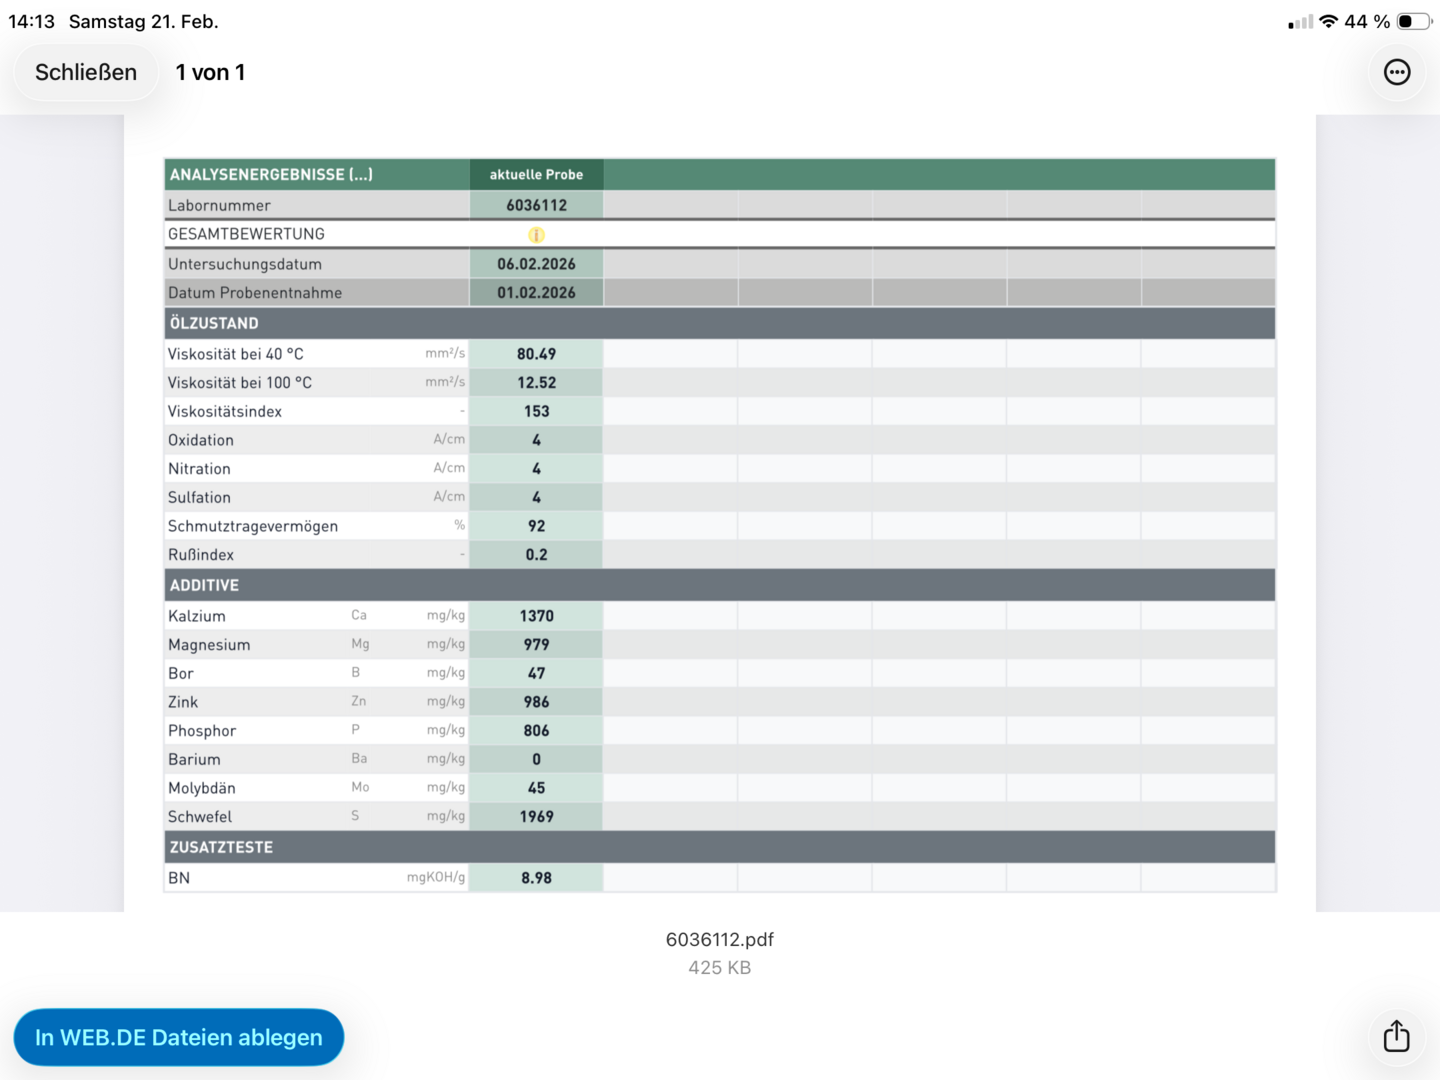Tap the ÖLZUSTAND section header

(x=214, y=323)
